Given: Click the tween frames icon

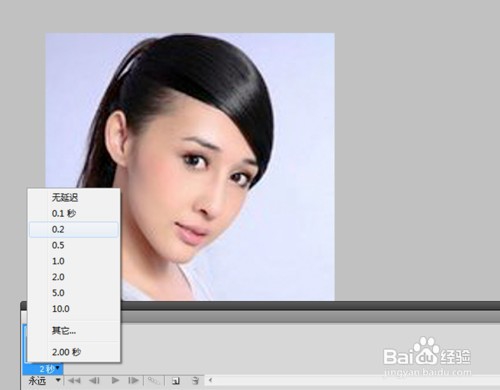Looking at the screenshot, I should 154,380.
